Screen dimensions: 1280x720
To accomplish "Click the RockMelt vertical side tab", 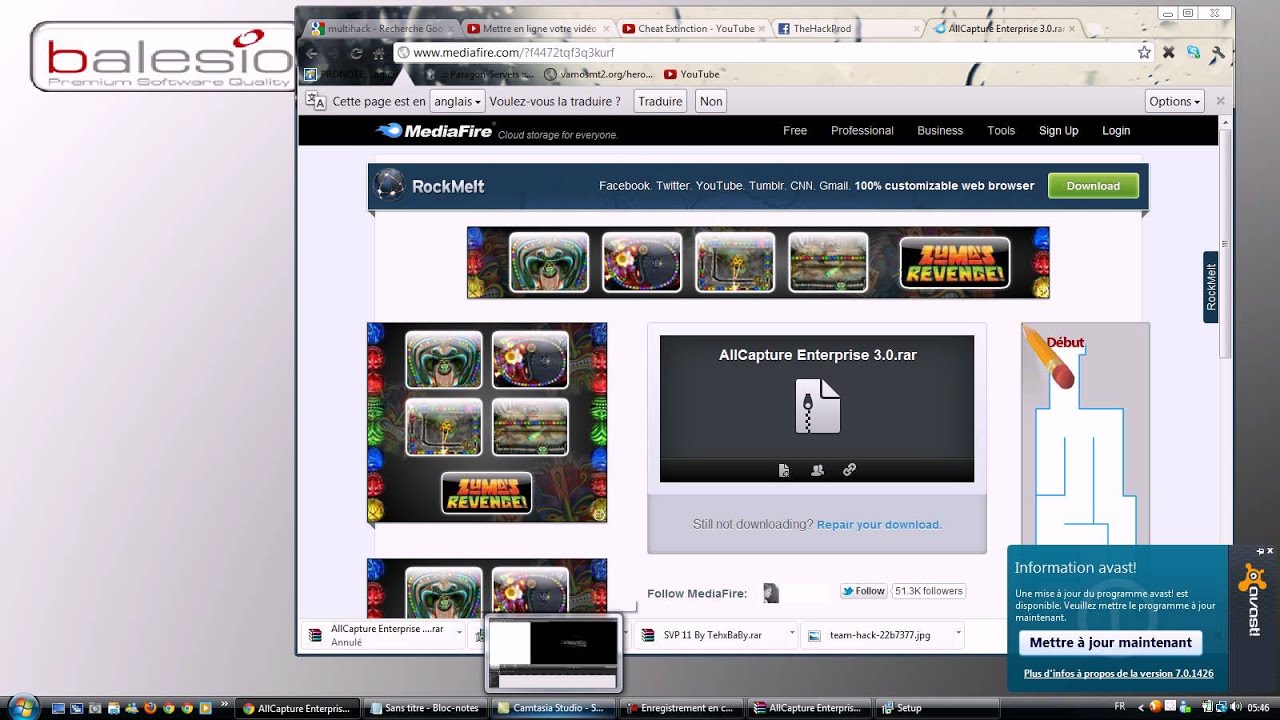I will point(1211,287).
